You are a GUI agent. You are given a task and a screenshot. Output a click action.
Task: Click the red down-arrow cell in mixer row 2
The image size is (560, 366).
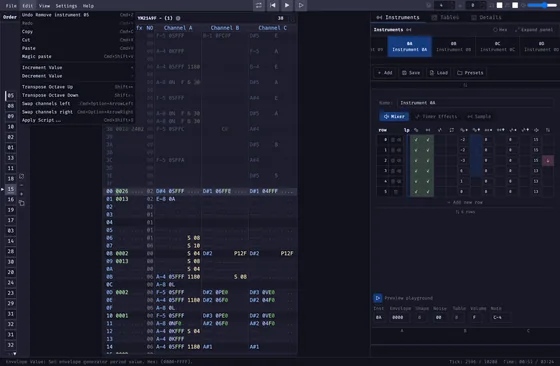pos(548,160)
